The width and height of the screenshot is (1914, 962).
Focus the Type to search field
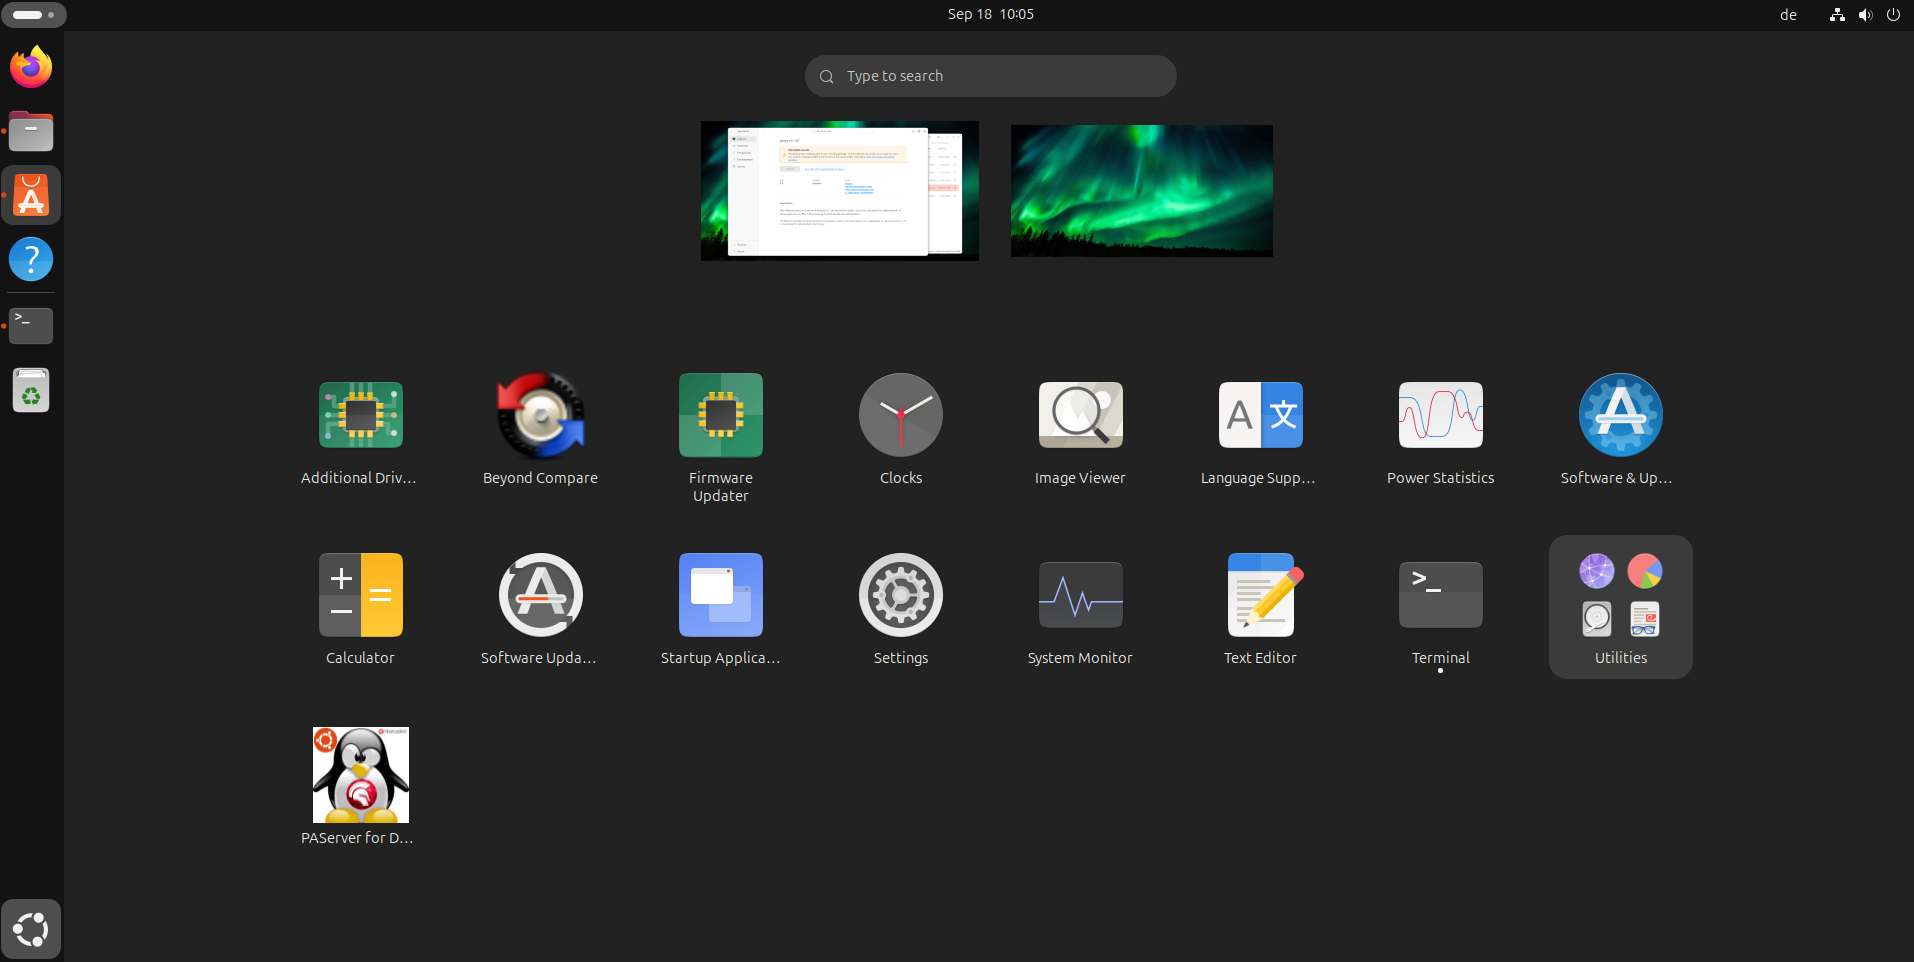tap(990, 76)
